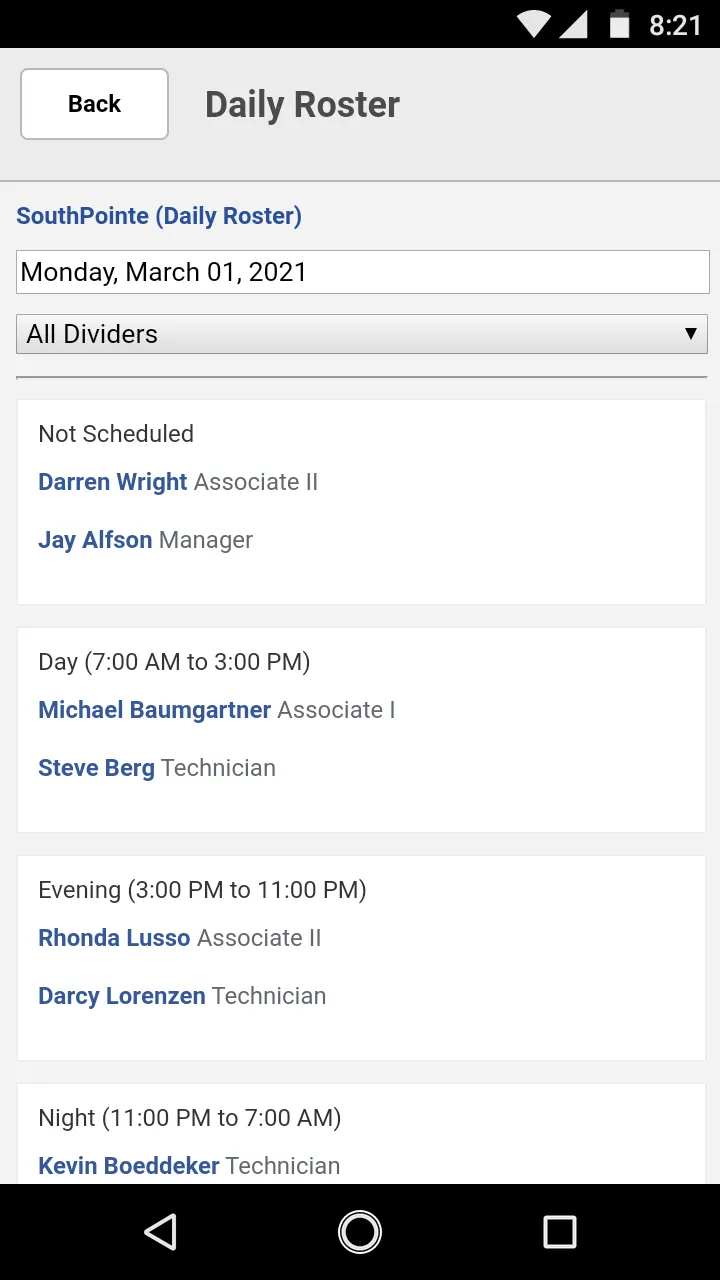The width and height of the screenshot is (720, 1280).
Task: Select Kevin Boeddeker in Night shift
Action: click(x=128, y=1166)
